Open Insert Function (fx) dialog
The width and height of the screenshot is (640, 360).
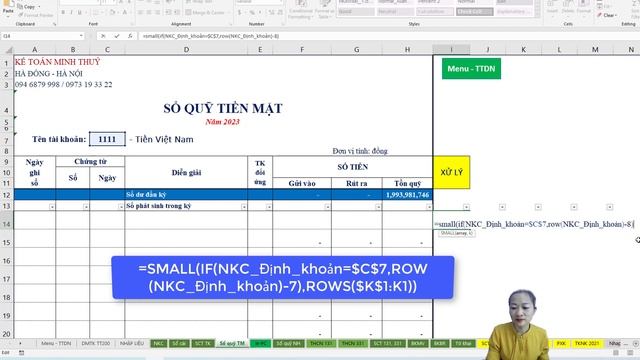pyautogui.click(x=130, y=36)
